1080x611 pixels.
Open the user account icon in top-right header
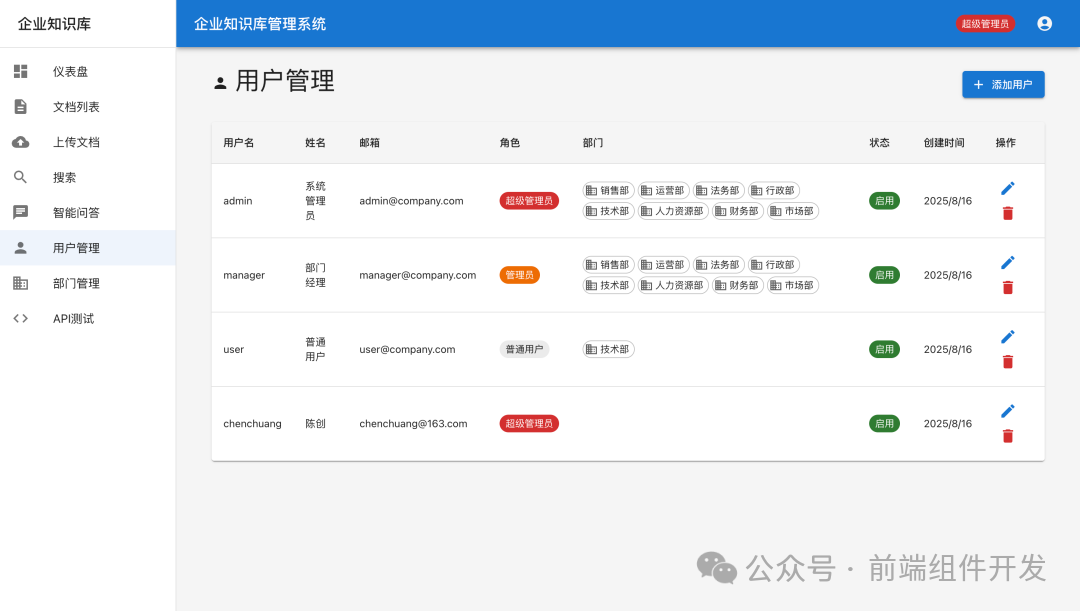click(x=1044, y=23)
